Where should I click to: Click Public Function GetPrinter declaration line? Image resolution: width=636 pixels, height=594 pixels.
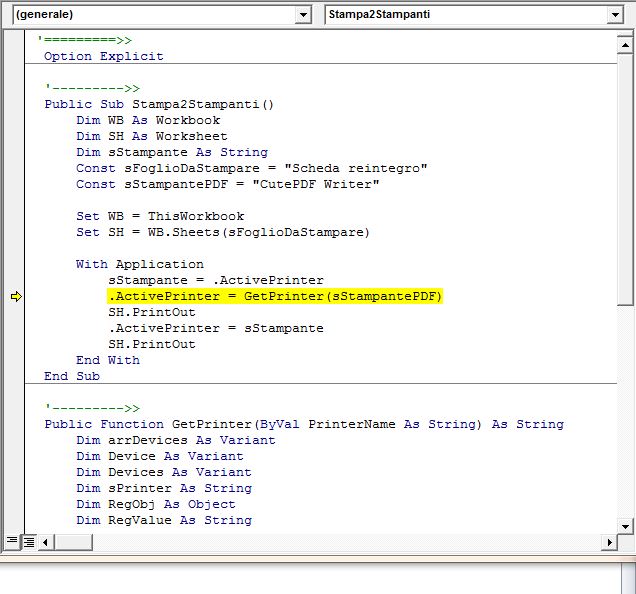tap(304, 424)
